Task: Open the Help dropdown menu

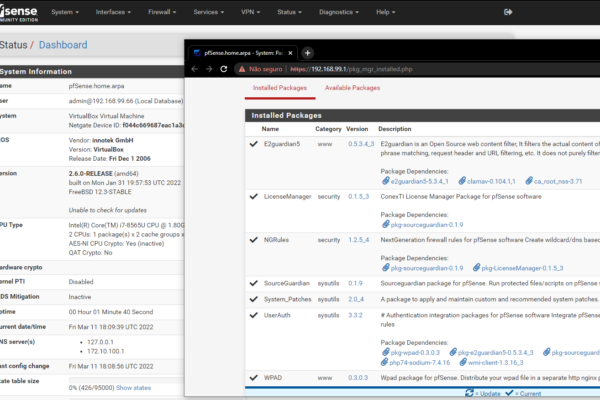Action: (385, 12)
